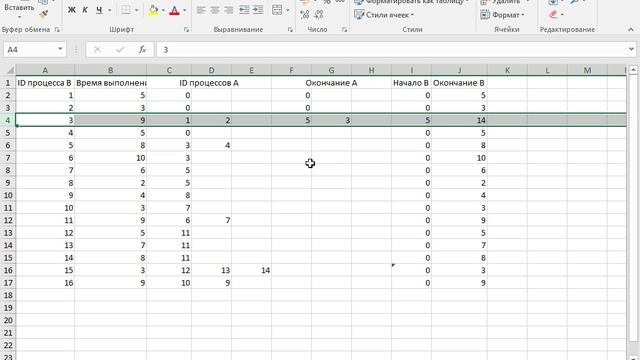Click cell J4 with value 14
Image resolution: width=640 pixels, height=360 pixels.
click(x=459, y=120)
